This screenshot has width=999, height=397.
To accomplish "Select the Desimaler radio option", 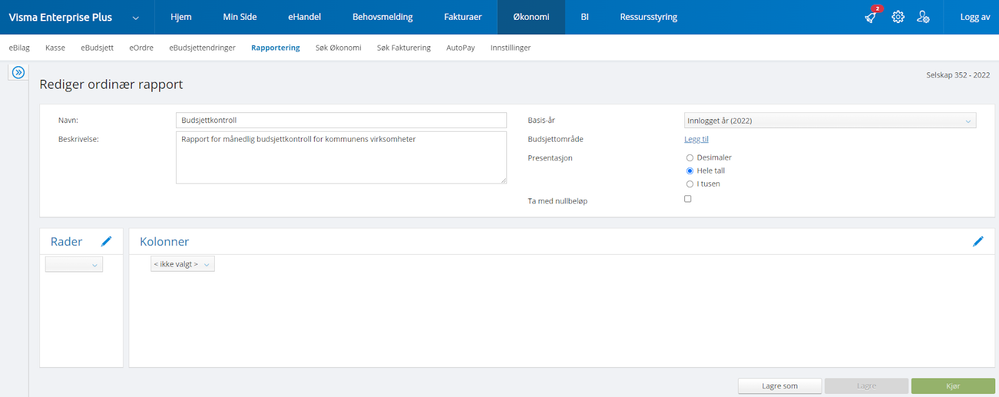I will point(689,157).
